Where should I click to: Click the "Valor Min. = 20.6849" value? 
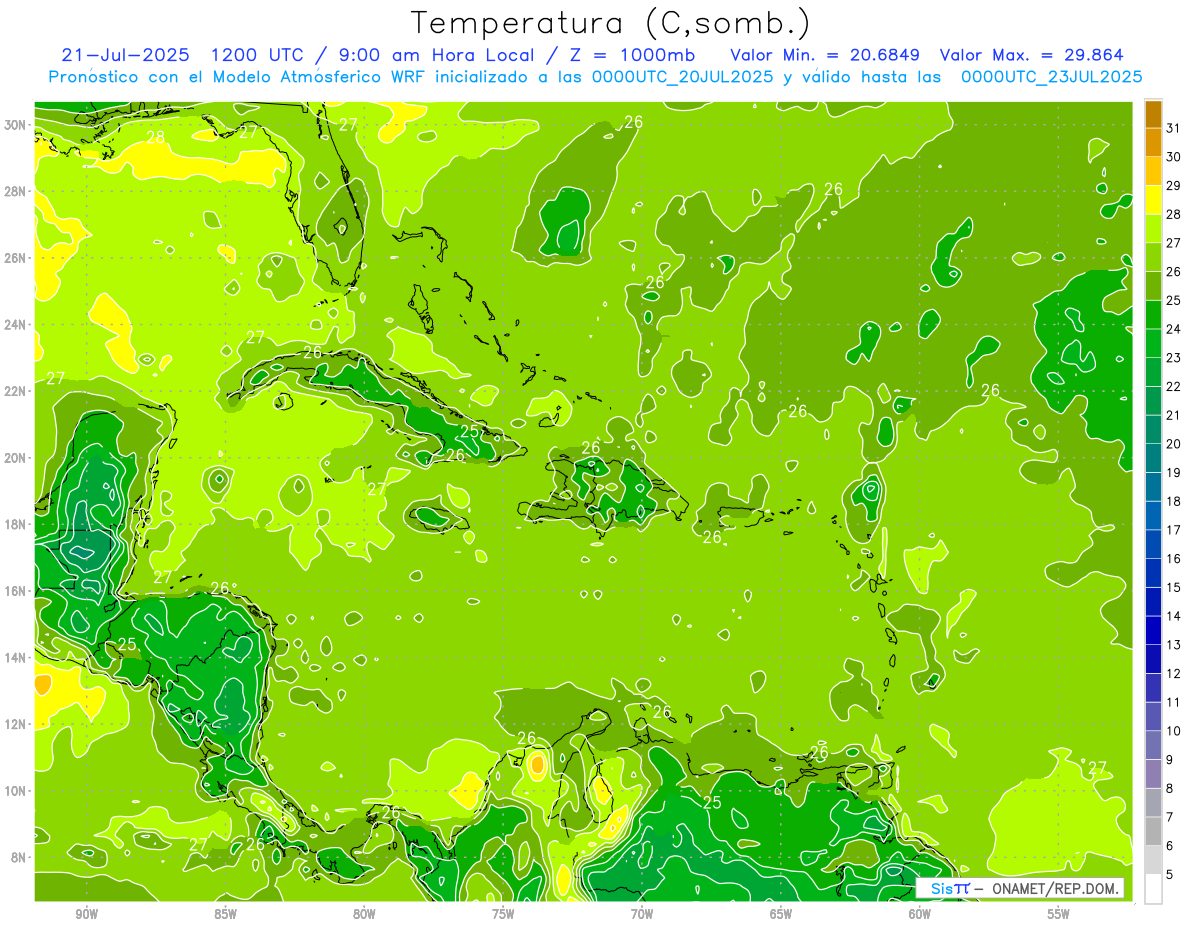(x=825, y=55)
